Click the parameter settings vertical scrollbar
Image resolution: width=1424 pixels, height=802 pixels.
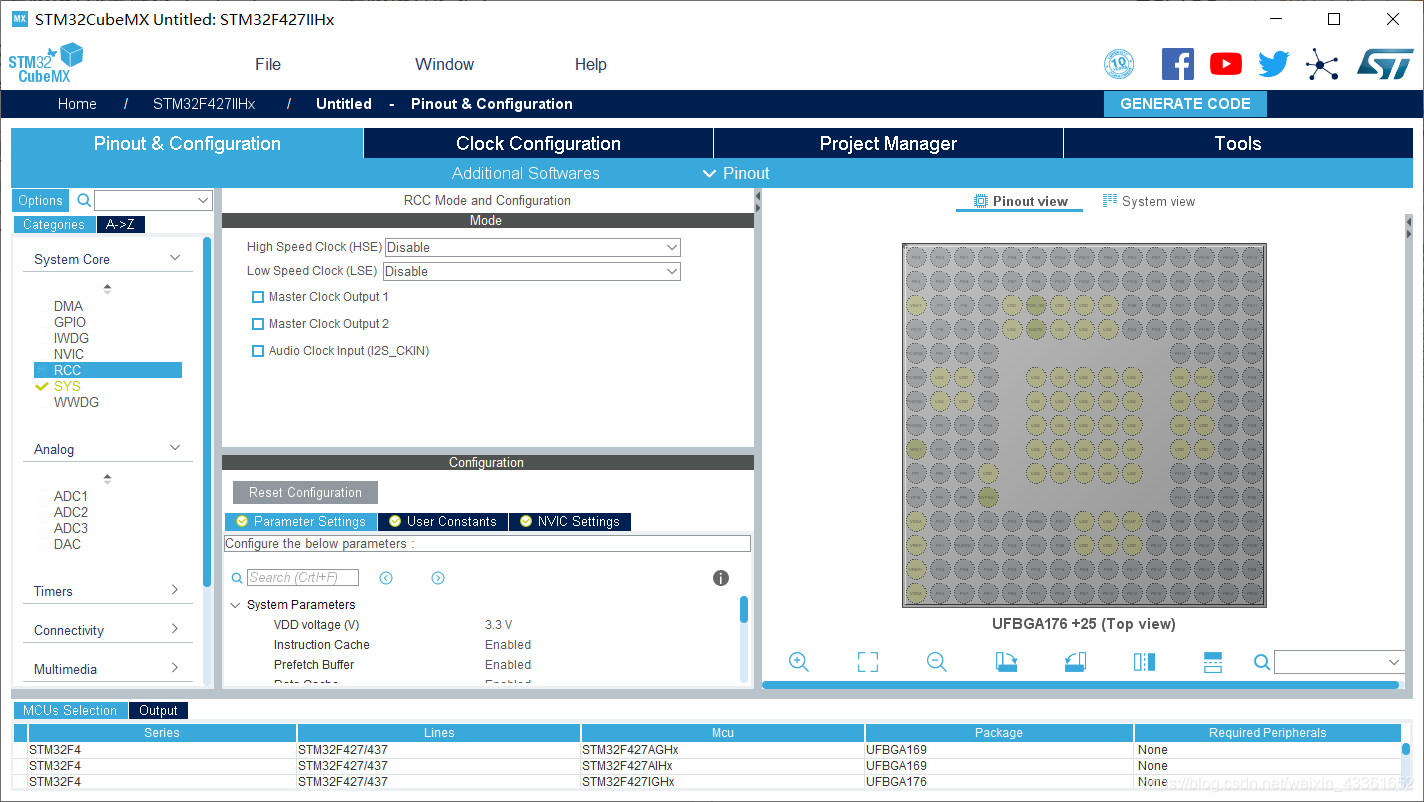(744, 609)
